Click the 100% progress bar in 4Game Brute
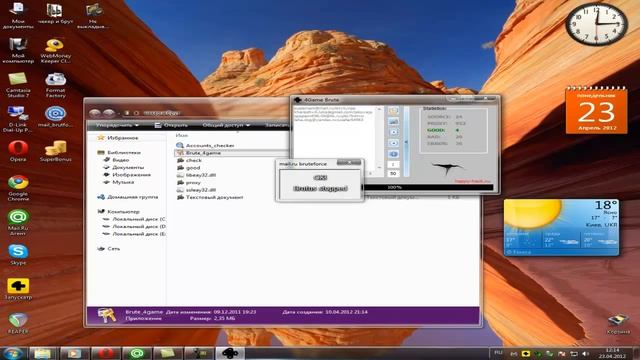Image resolution: width=640 pixels, height=360 pixels. 427,187
